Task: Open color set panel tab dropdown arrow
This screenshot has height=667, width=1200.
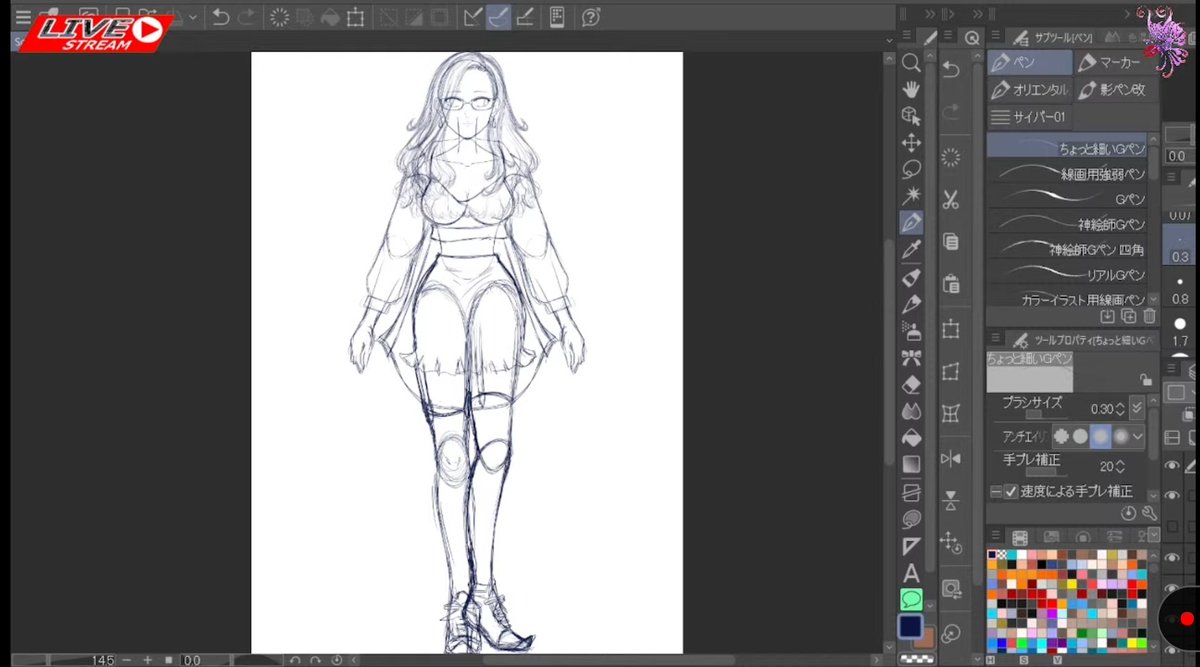Action: pyautogui.click(x=1153, y=536)
